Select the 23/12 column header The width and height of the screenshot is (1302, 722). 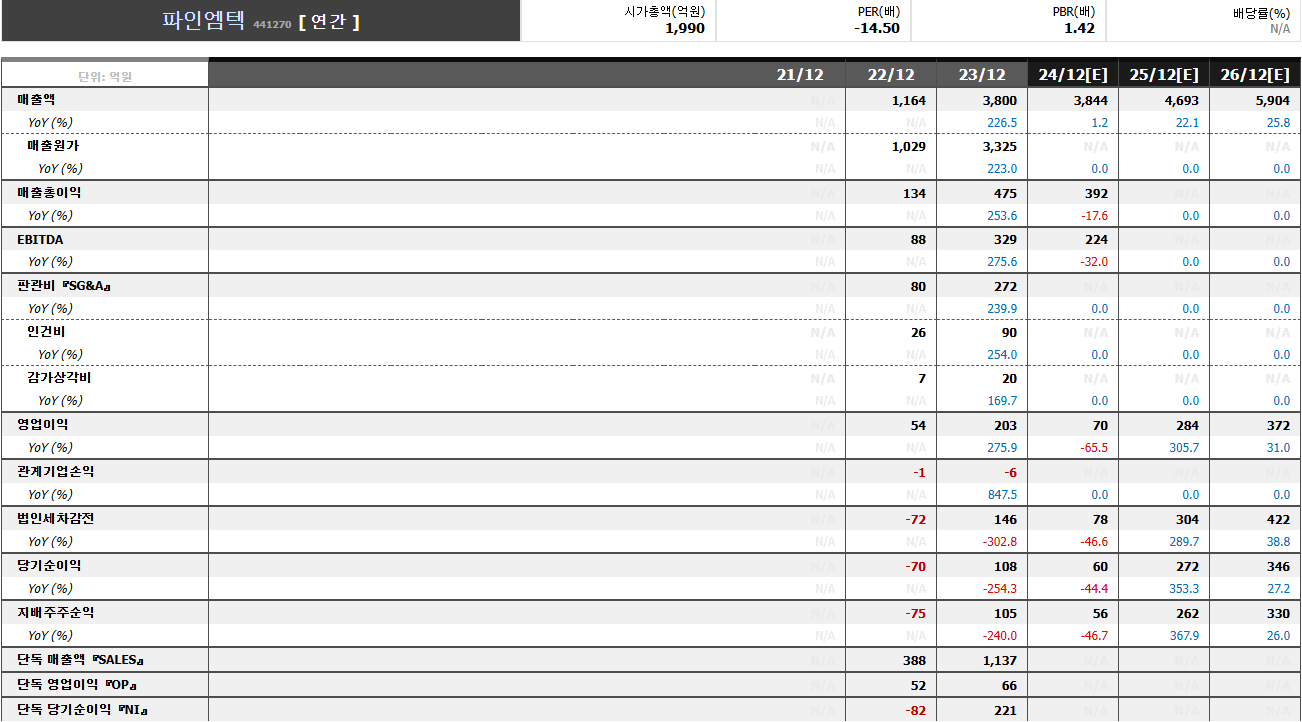click(981, 75)
